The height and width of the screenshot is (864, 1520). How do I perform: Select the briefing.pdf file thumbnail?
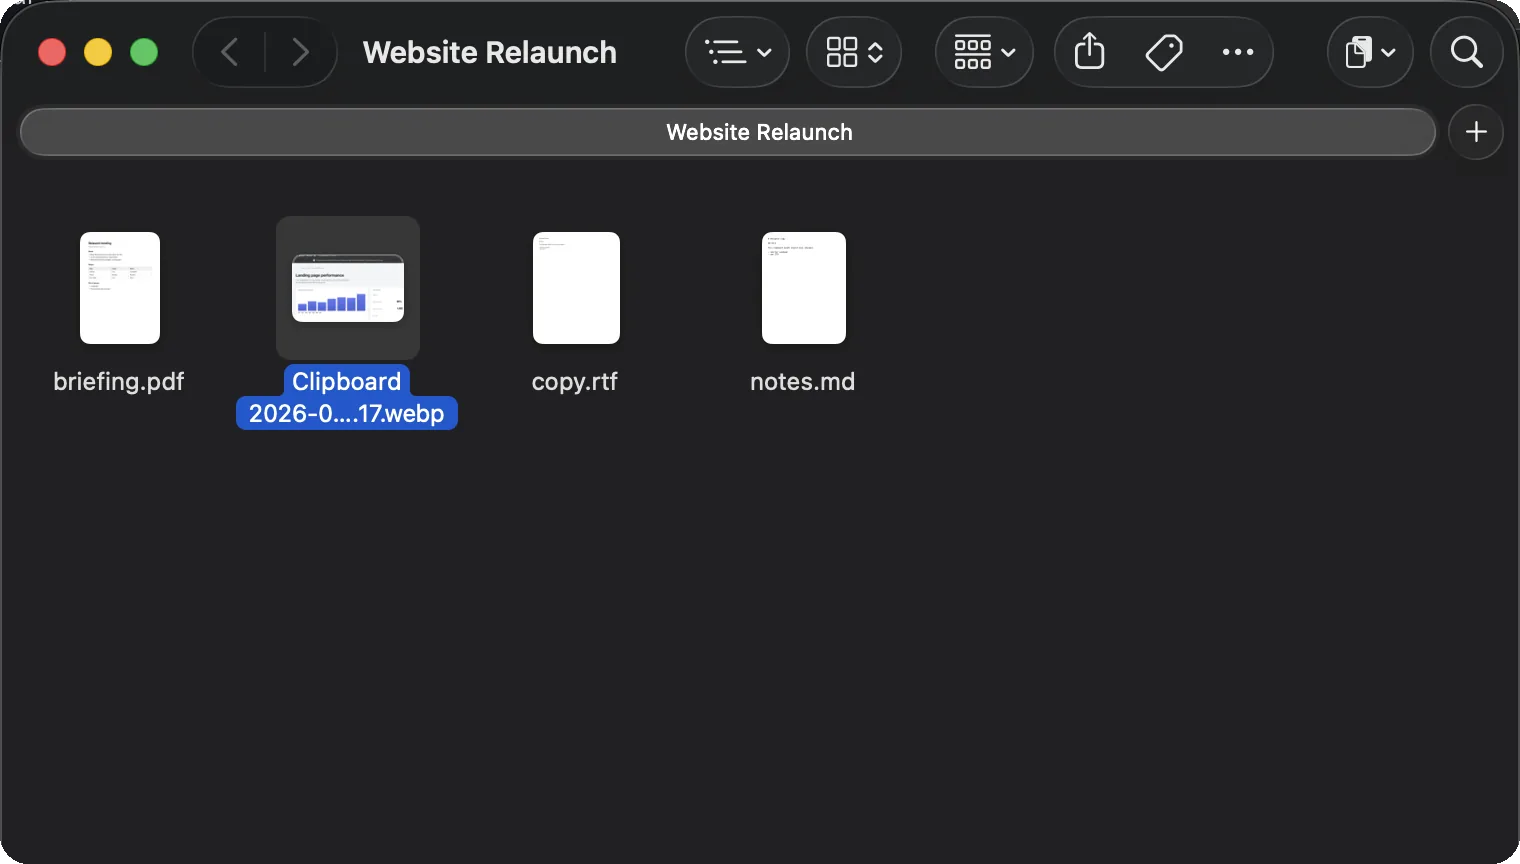point(120,288)
